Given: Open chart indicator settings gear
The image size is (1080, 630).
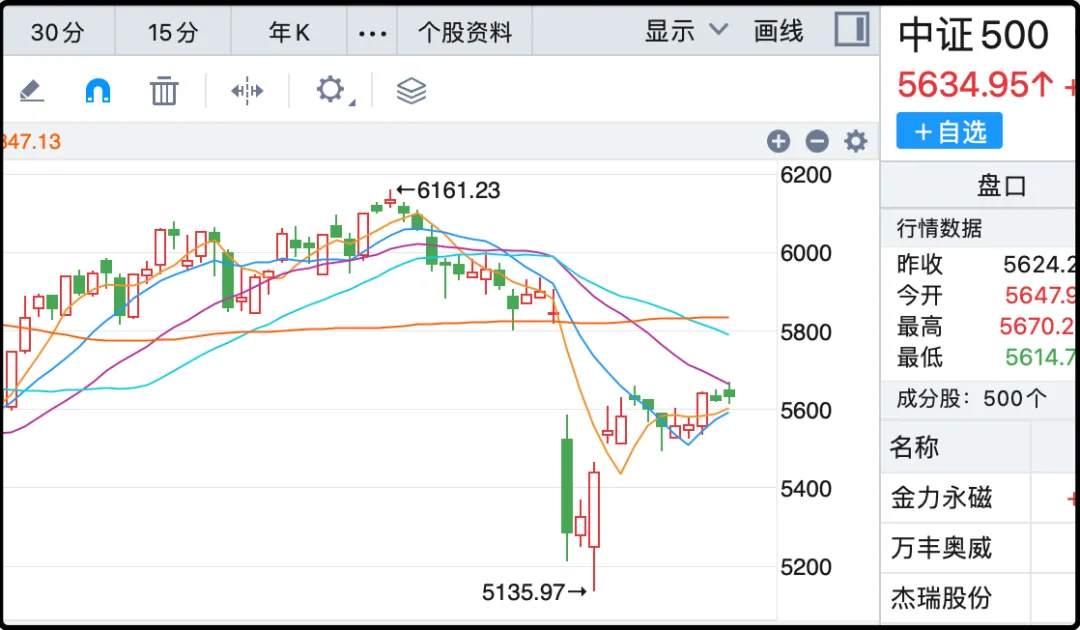Looking at the screenshot, I should coord(856,142).
